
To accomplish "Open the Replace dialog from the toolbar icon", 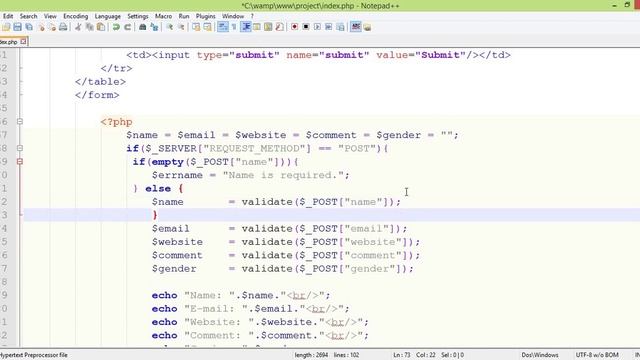I will click(x=154, y=27).
